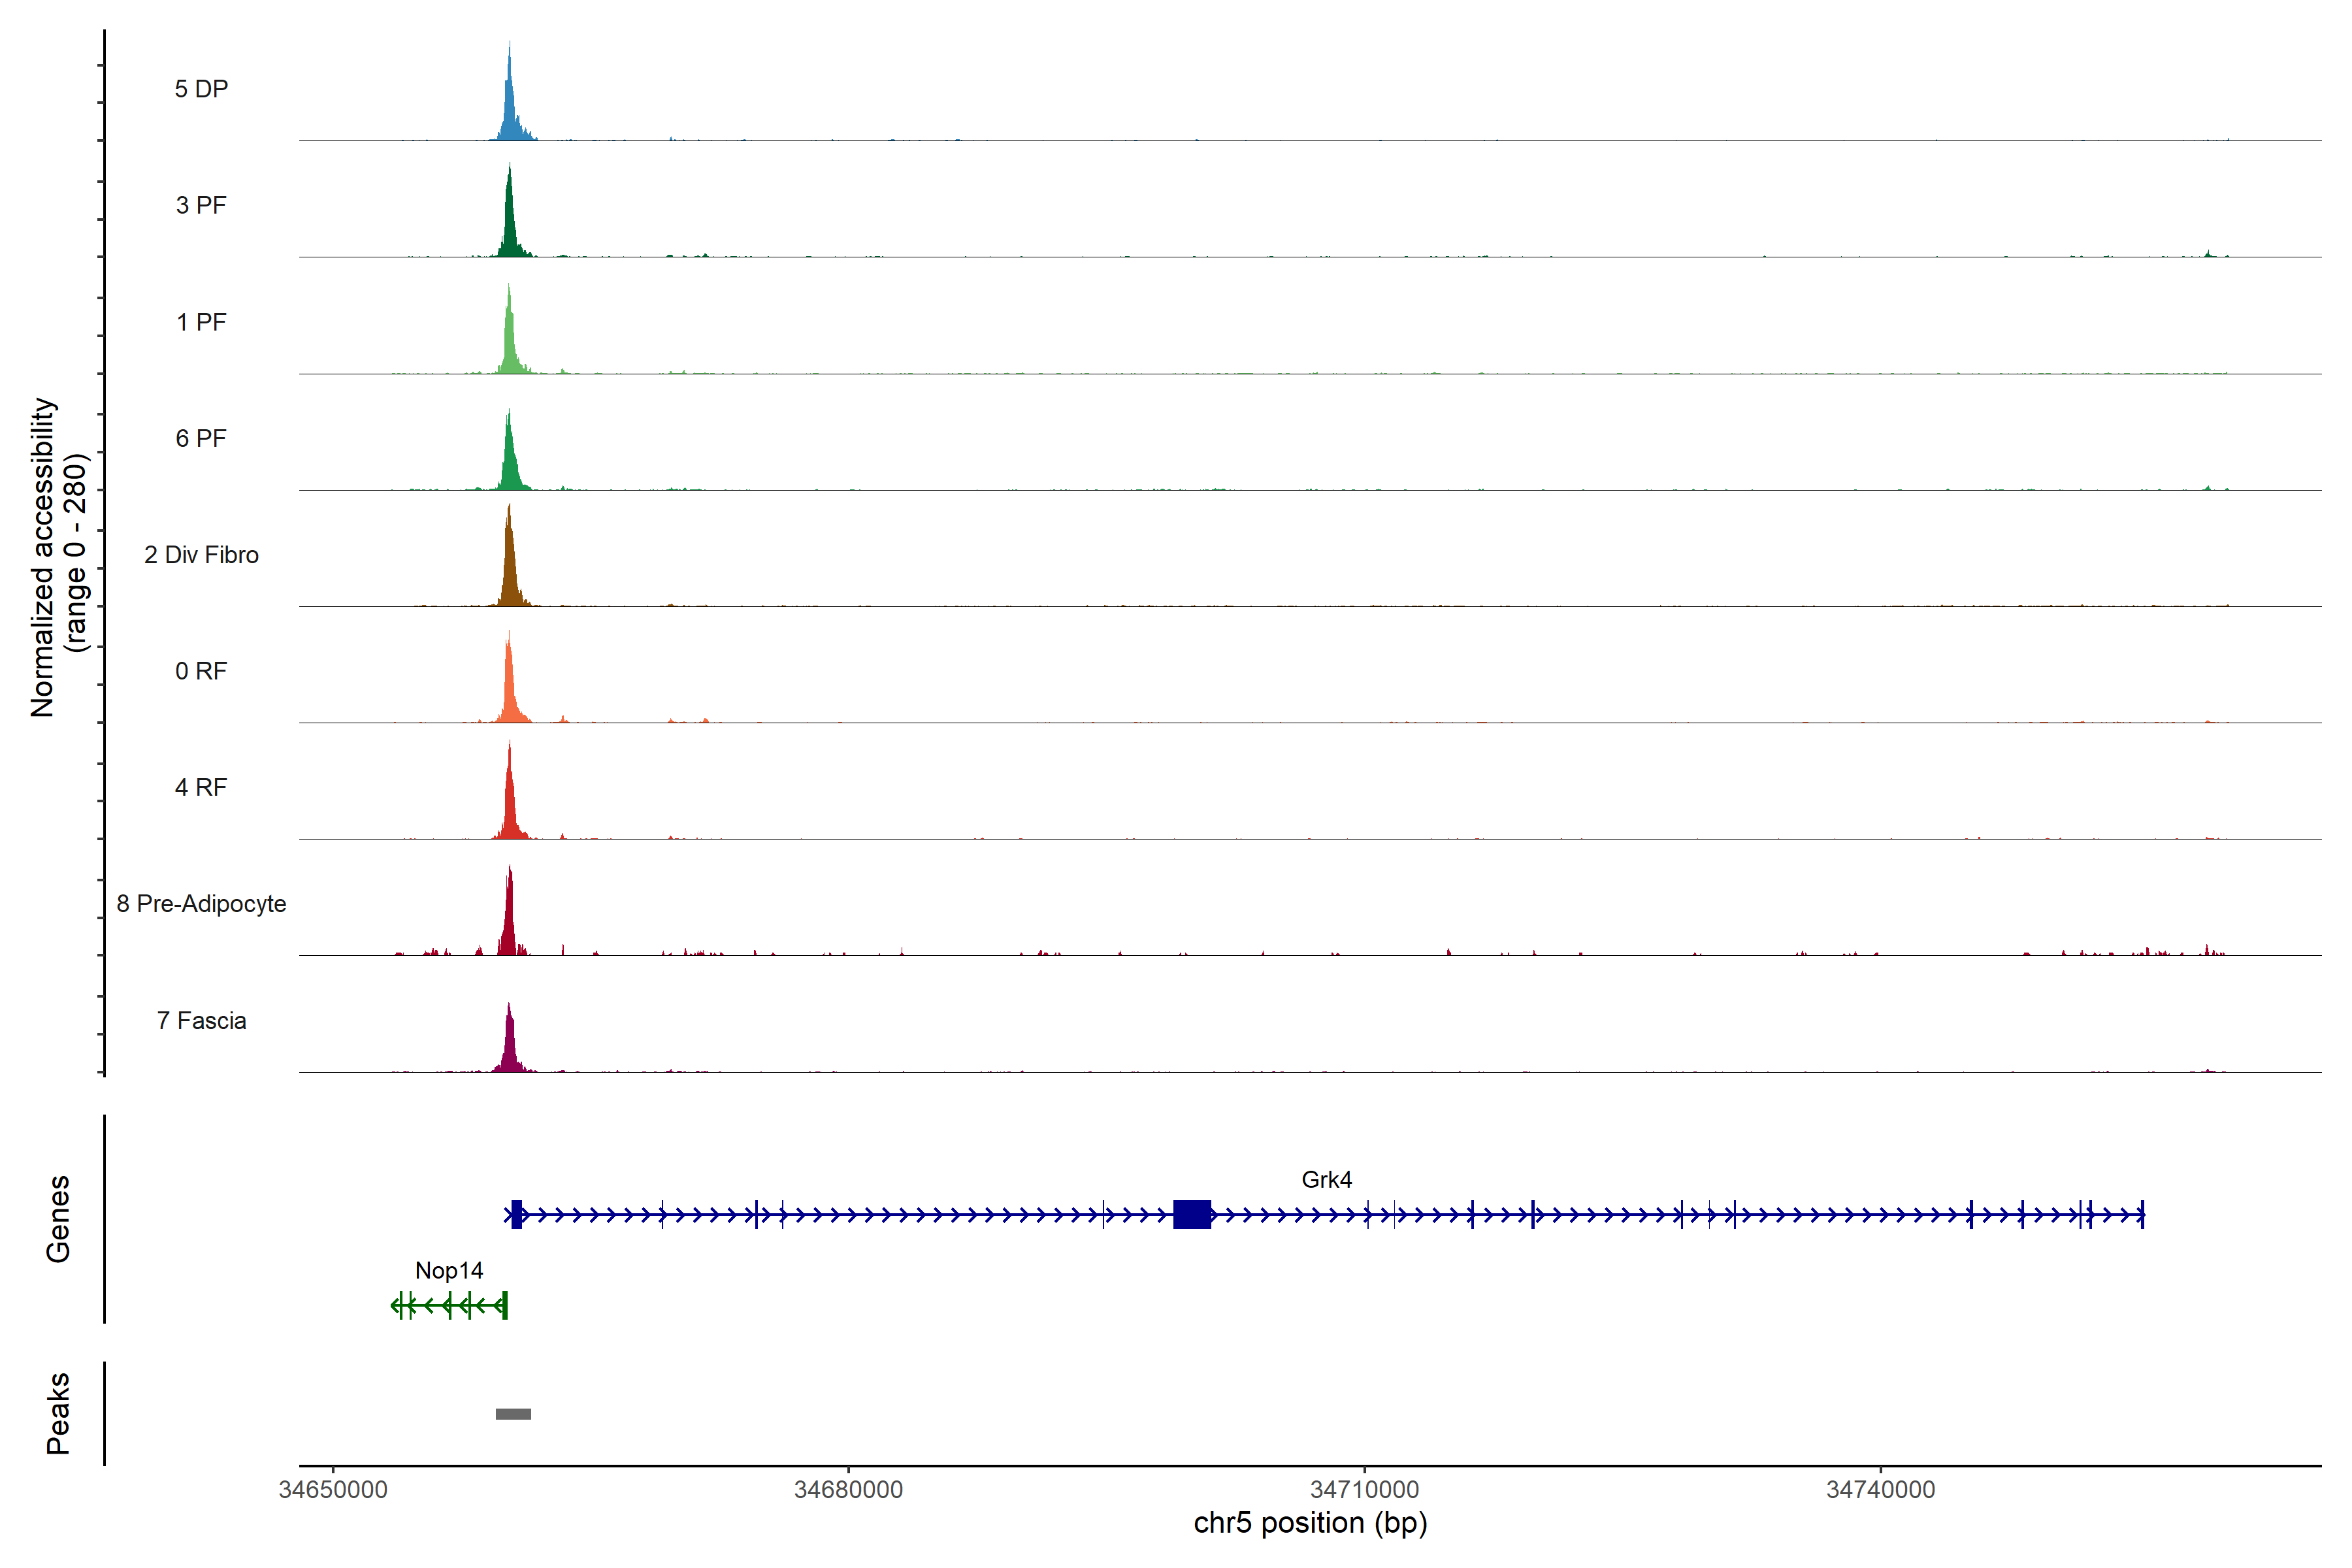Click the 34650000 axis tick label
Image resolution: width=2352 pixels, height=1568 pixels.
pos(333,1489)
